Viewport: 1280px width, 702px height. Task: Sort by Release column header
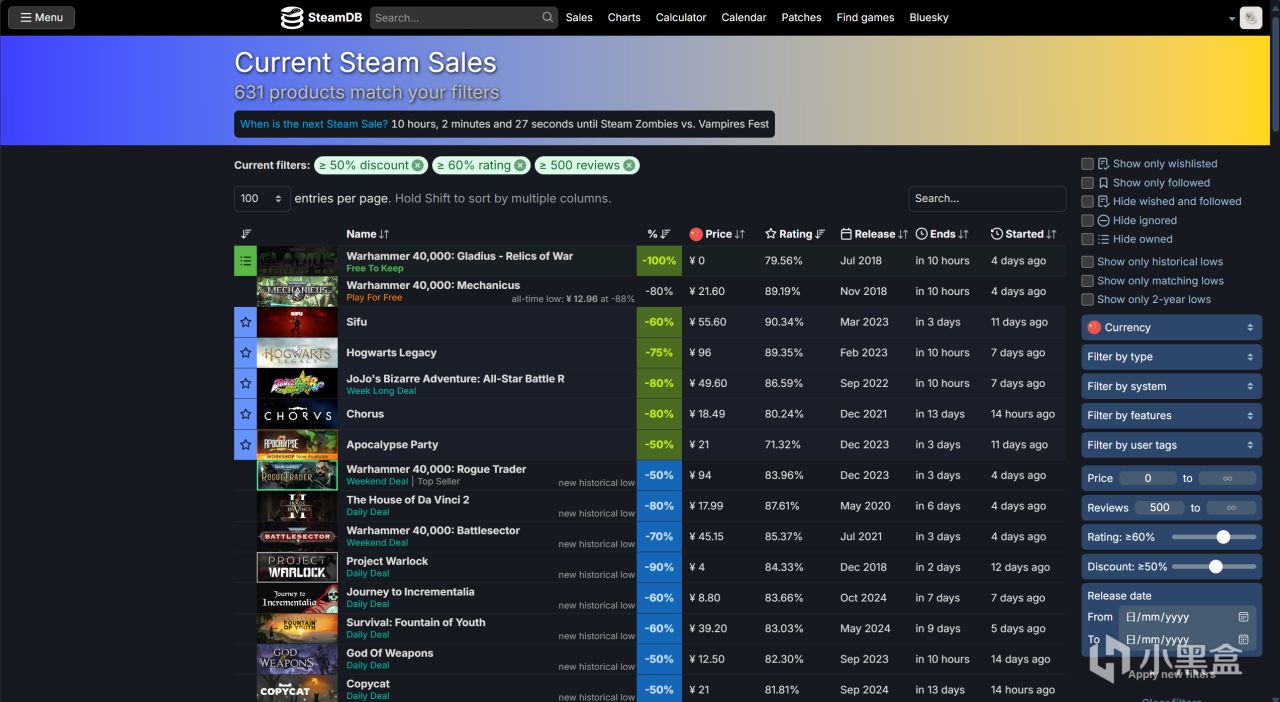click(874, 234)
